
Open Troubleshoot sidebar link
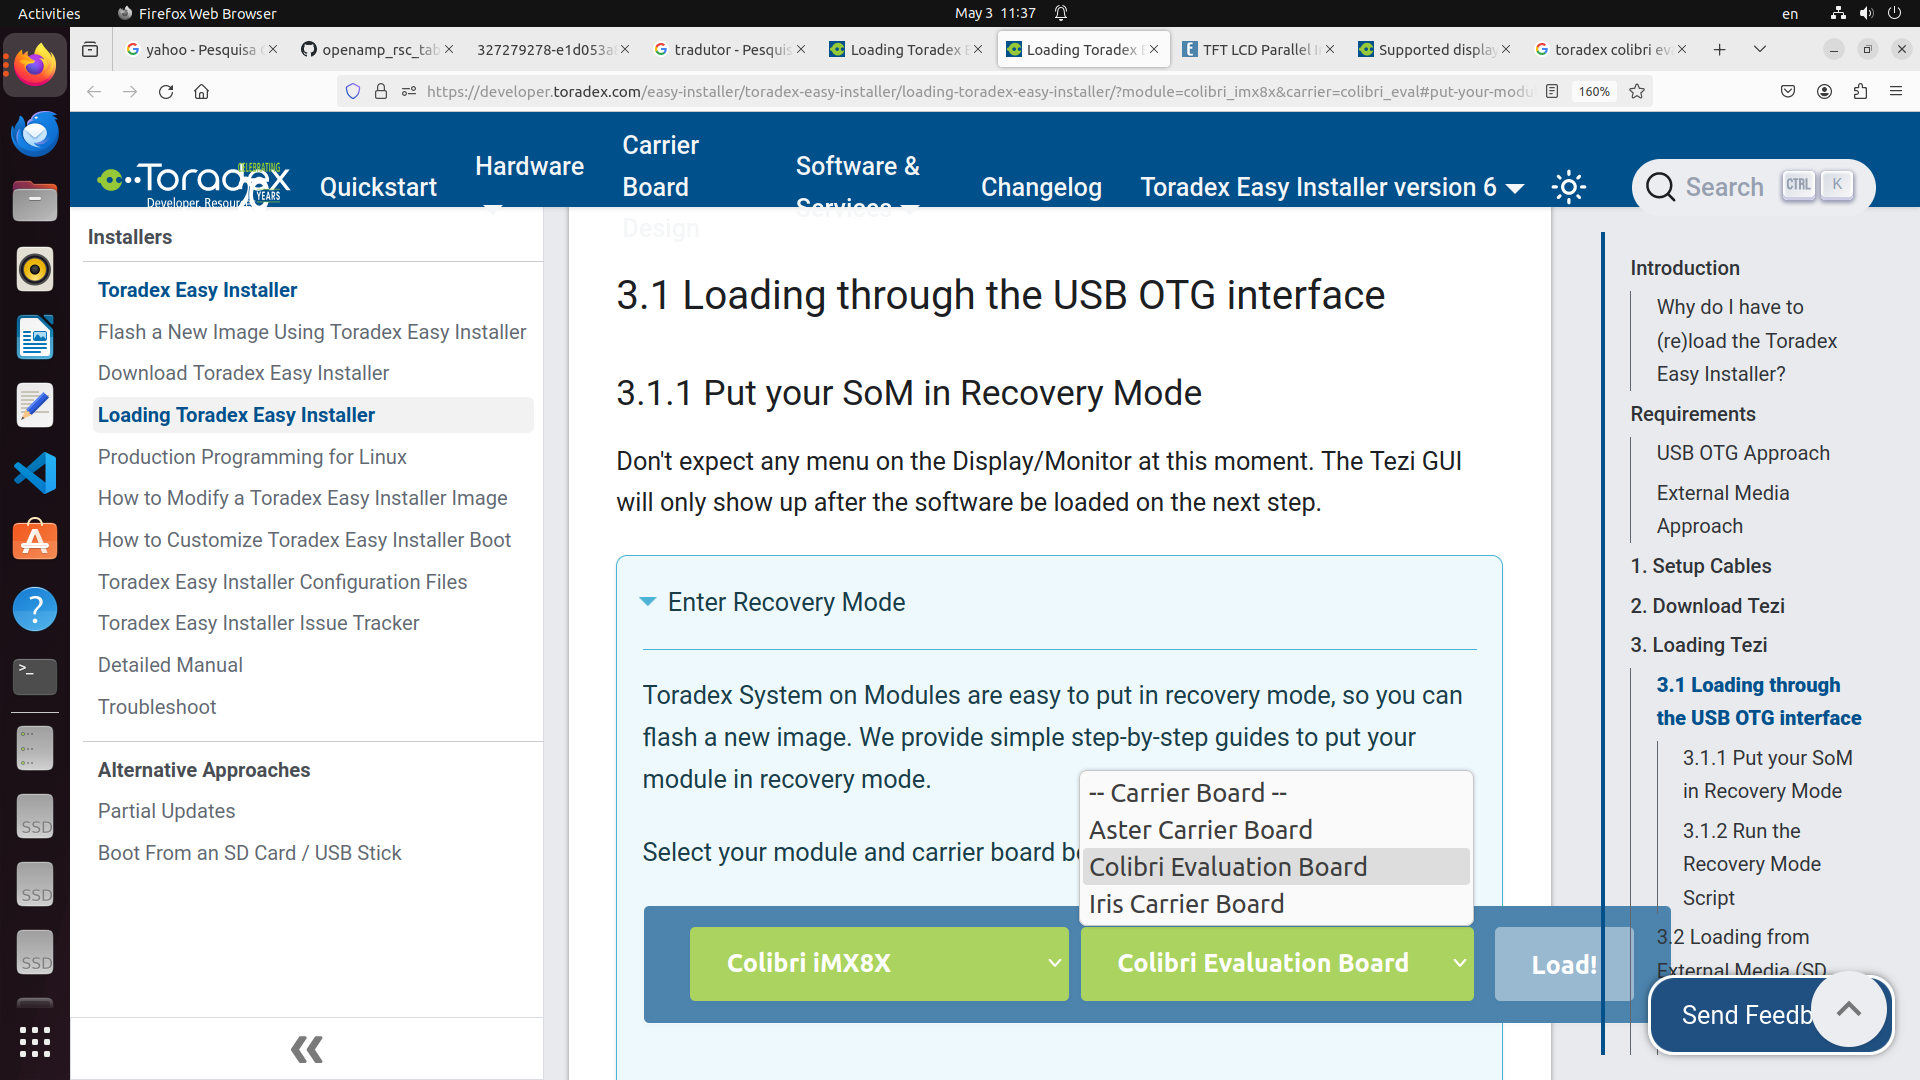coord(157,707)
